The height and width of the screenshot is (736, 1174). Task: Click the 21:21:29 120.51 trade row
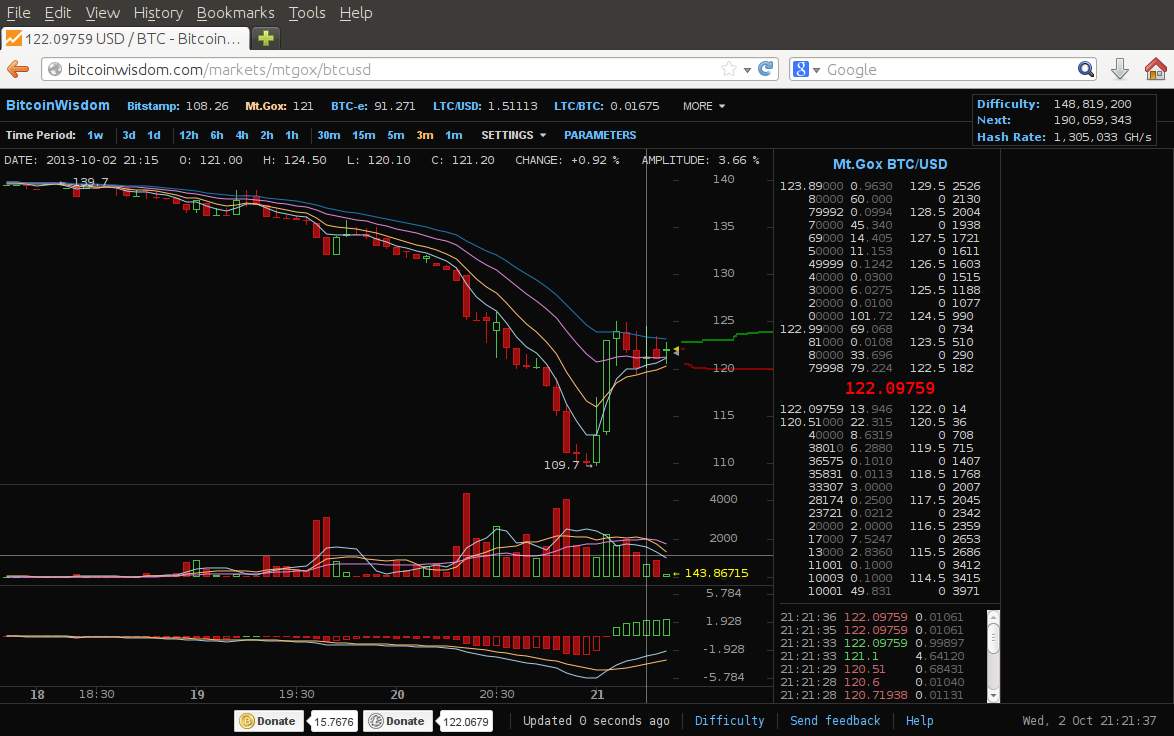(x=871, y=669)
